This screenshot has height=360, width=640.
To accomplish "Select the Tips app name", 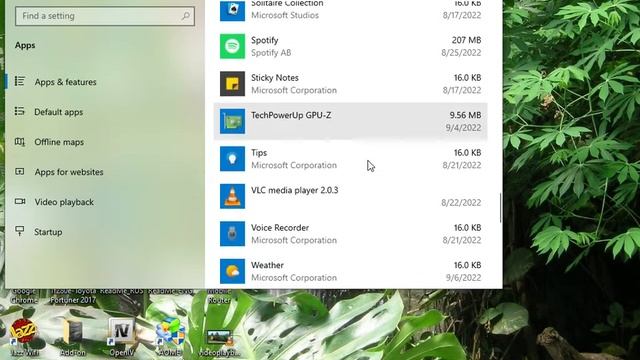I will [x=259, y=153].
